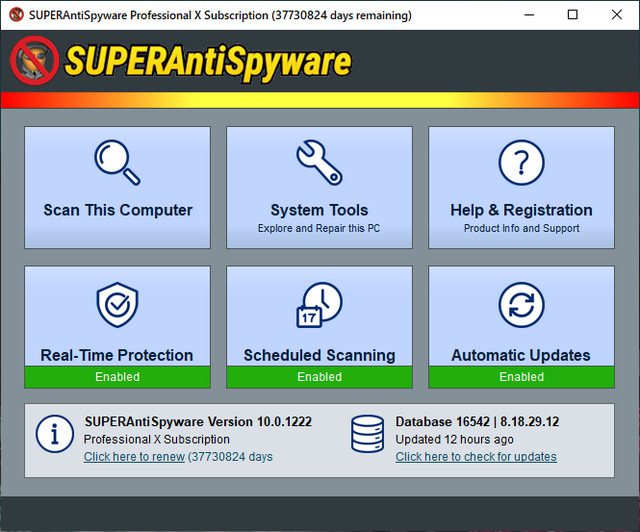Click the SUPERAntiSpyware logo in banner
This screenshot has width=640, height=532.
pyautogui.click(x=181, y=60)
